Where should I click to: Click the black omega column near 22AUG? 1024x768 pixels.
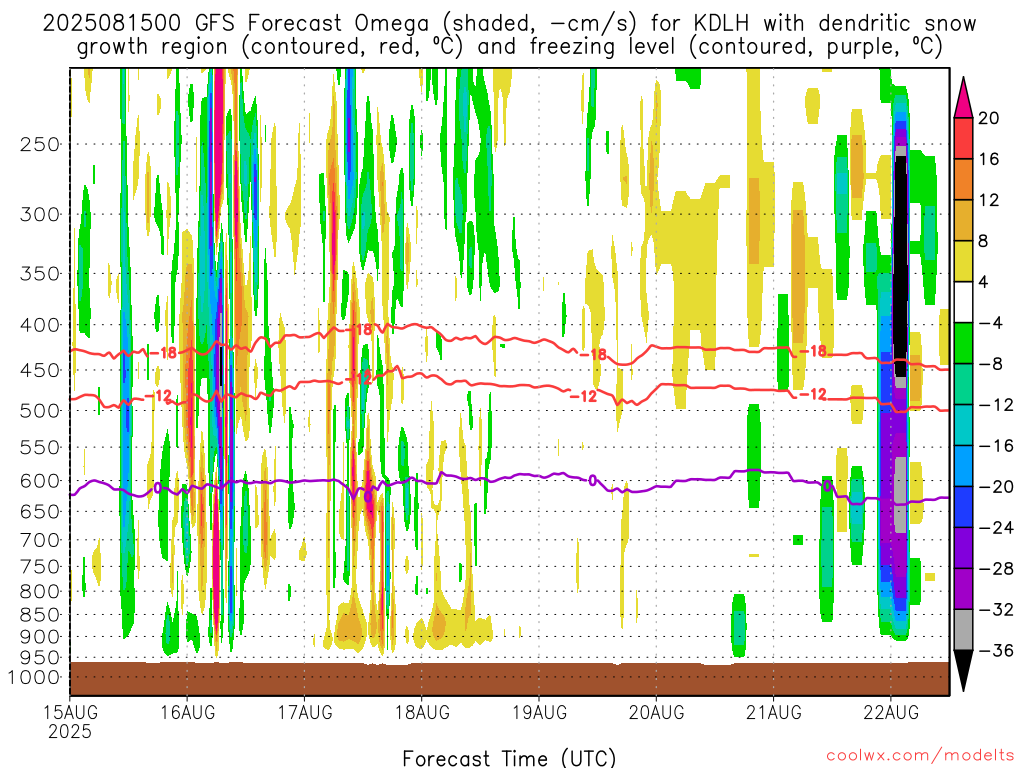tap(900, 264)
